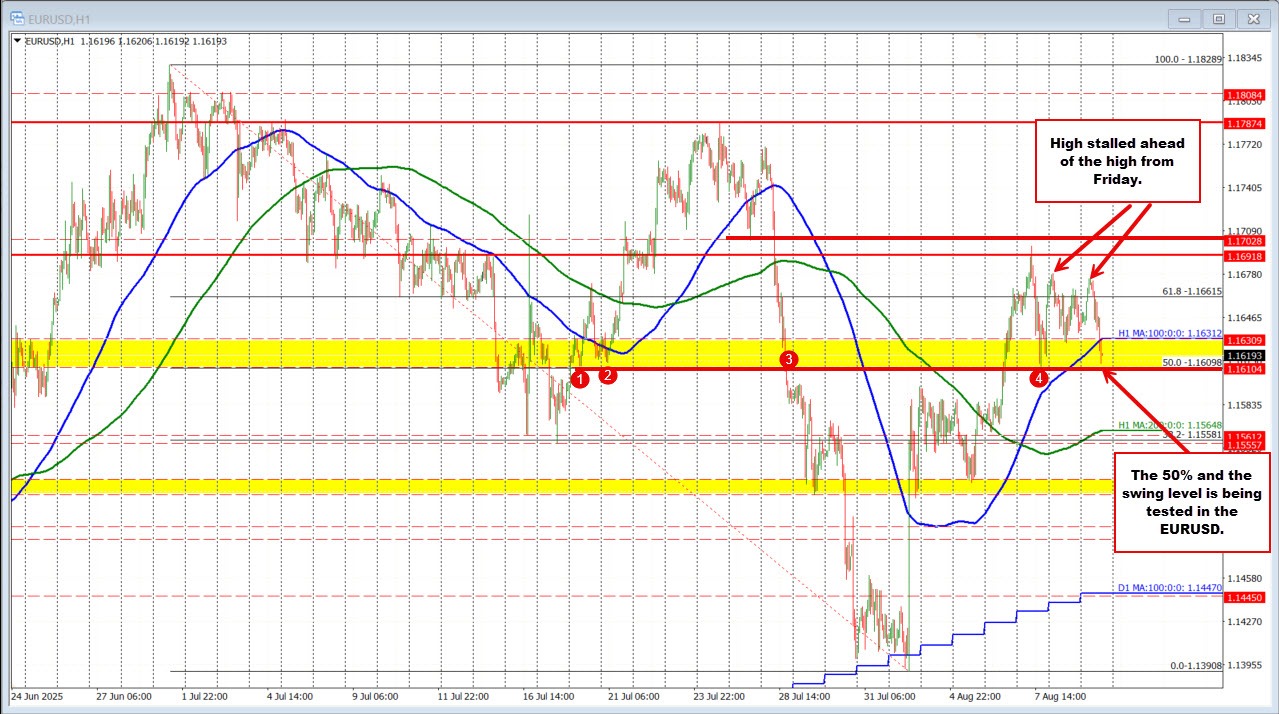Click red circle marker number 1
Image resolution: width=1279 pixels, height=714 pixels.
point(578,377)
